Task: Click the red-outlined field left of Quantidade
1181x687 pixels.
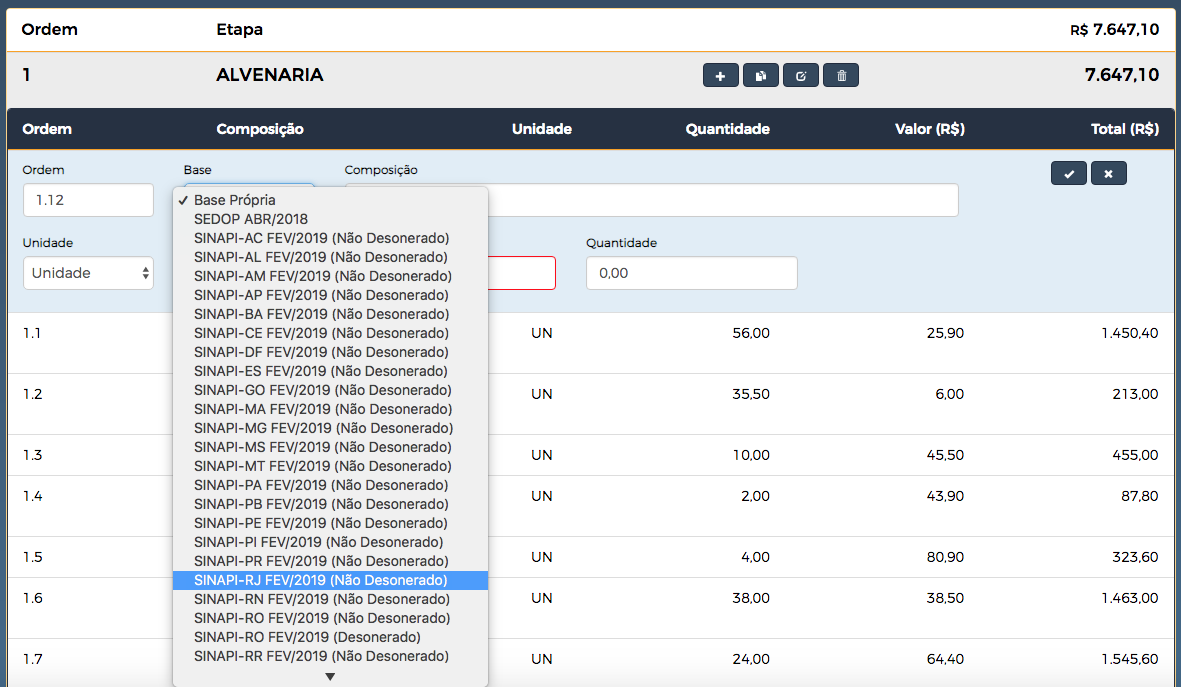Action: pyautogui.click(x=522, y=273)
